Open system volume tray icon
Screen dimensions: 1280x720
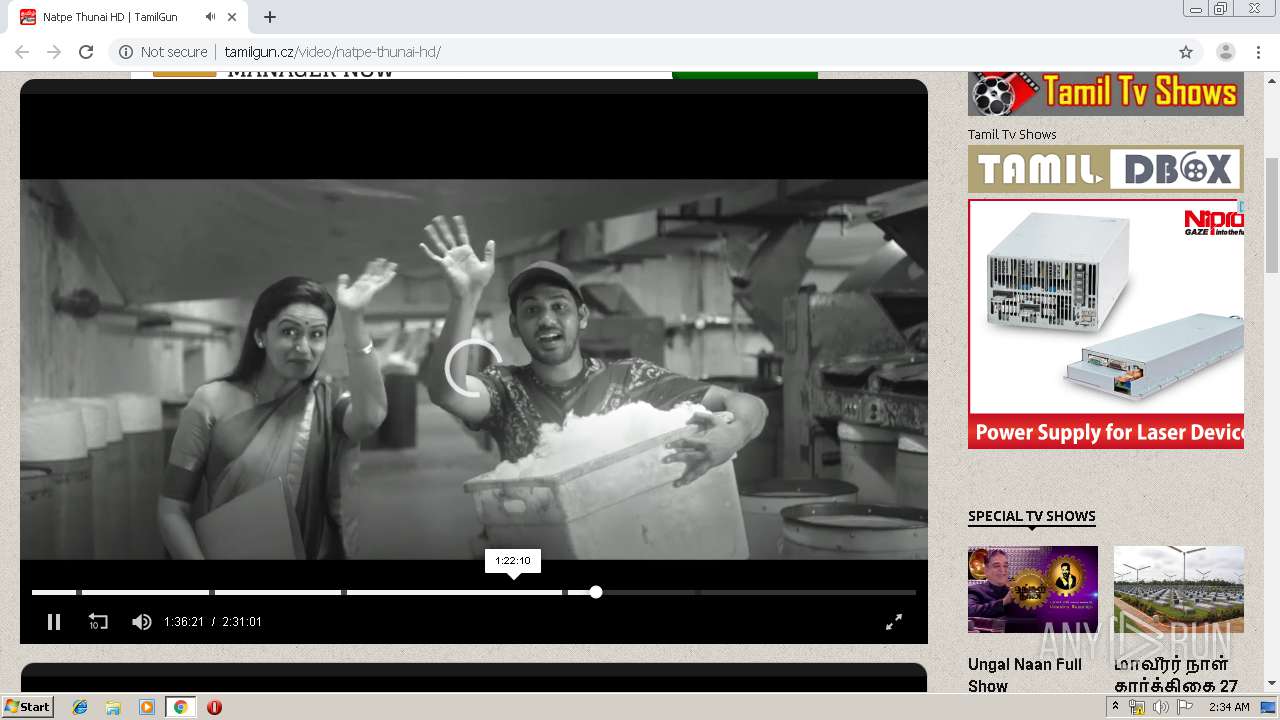(1160, 707)
